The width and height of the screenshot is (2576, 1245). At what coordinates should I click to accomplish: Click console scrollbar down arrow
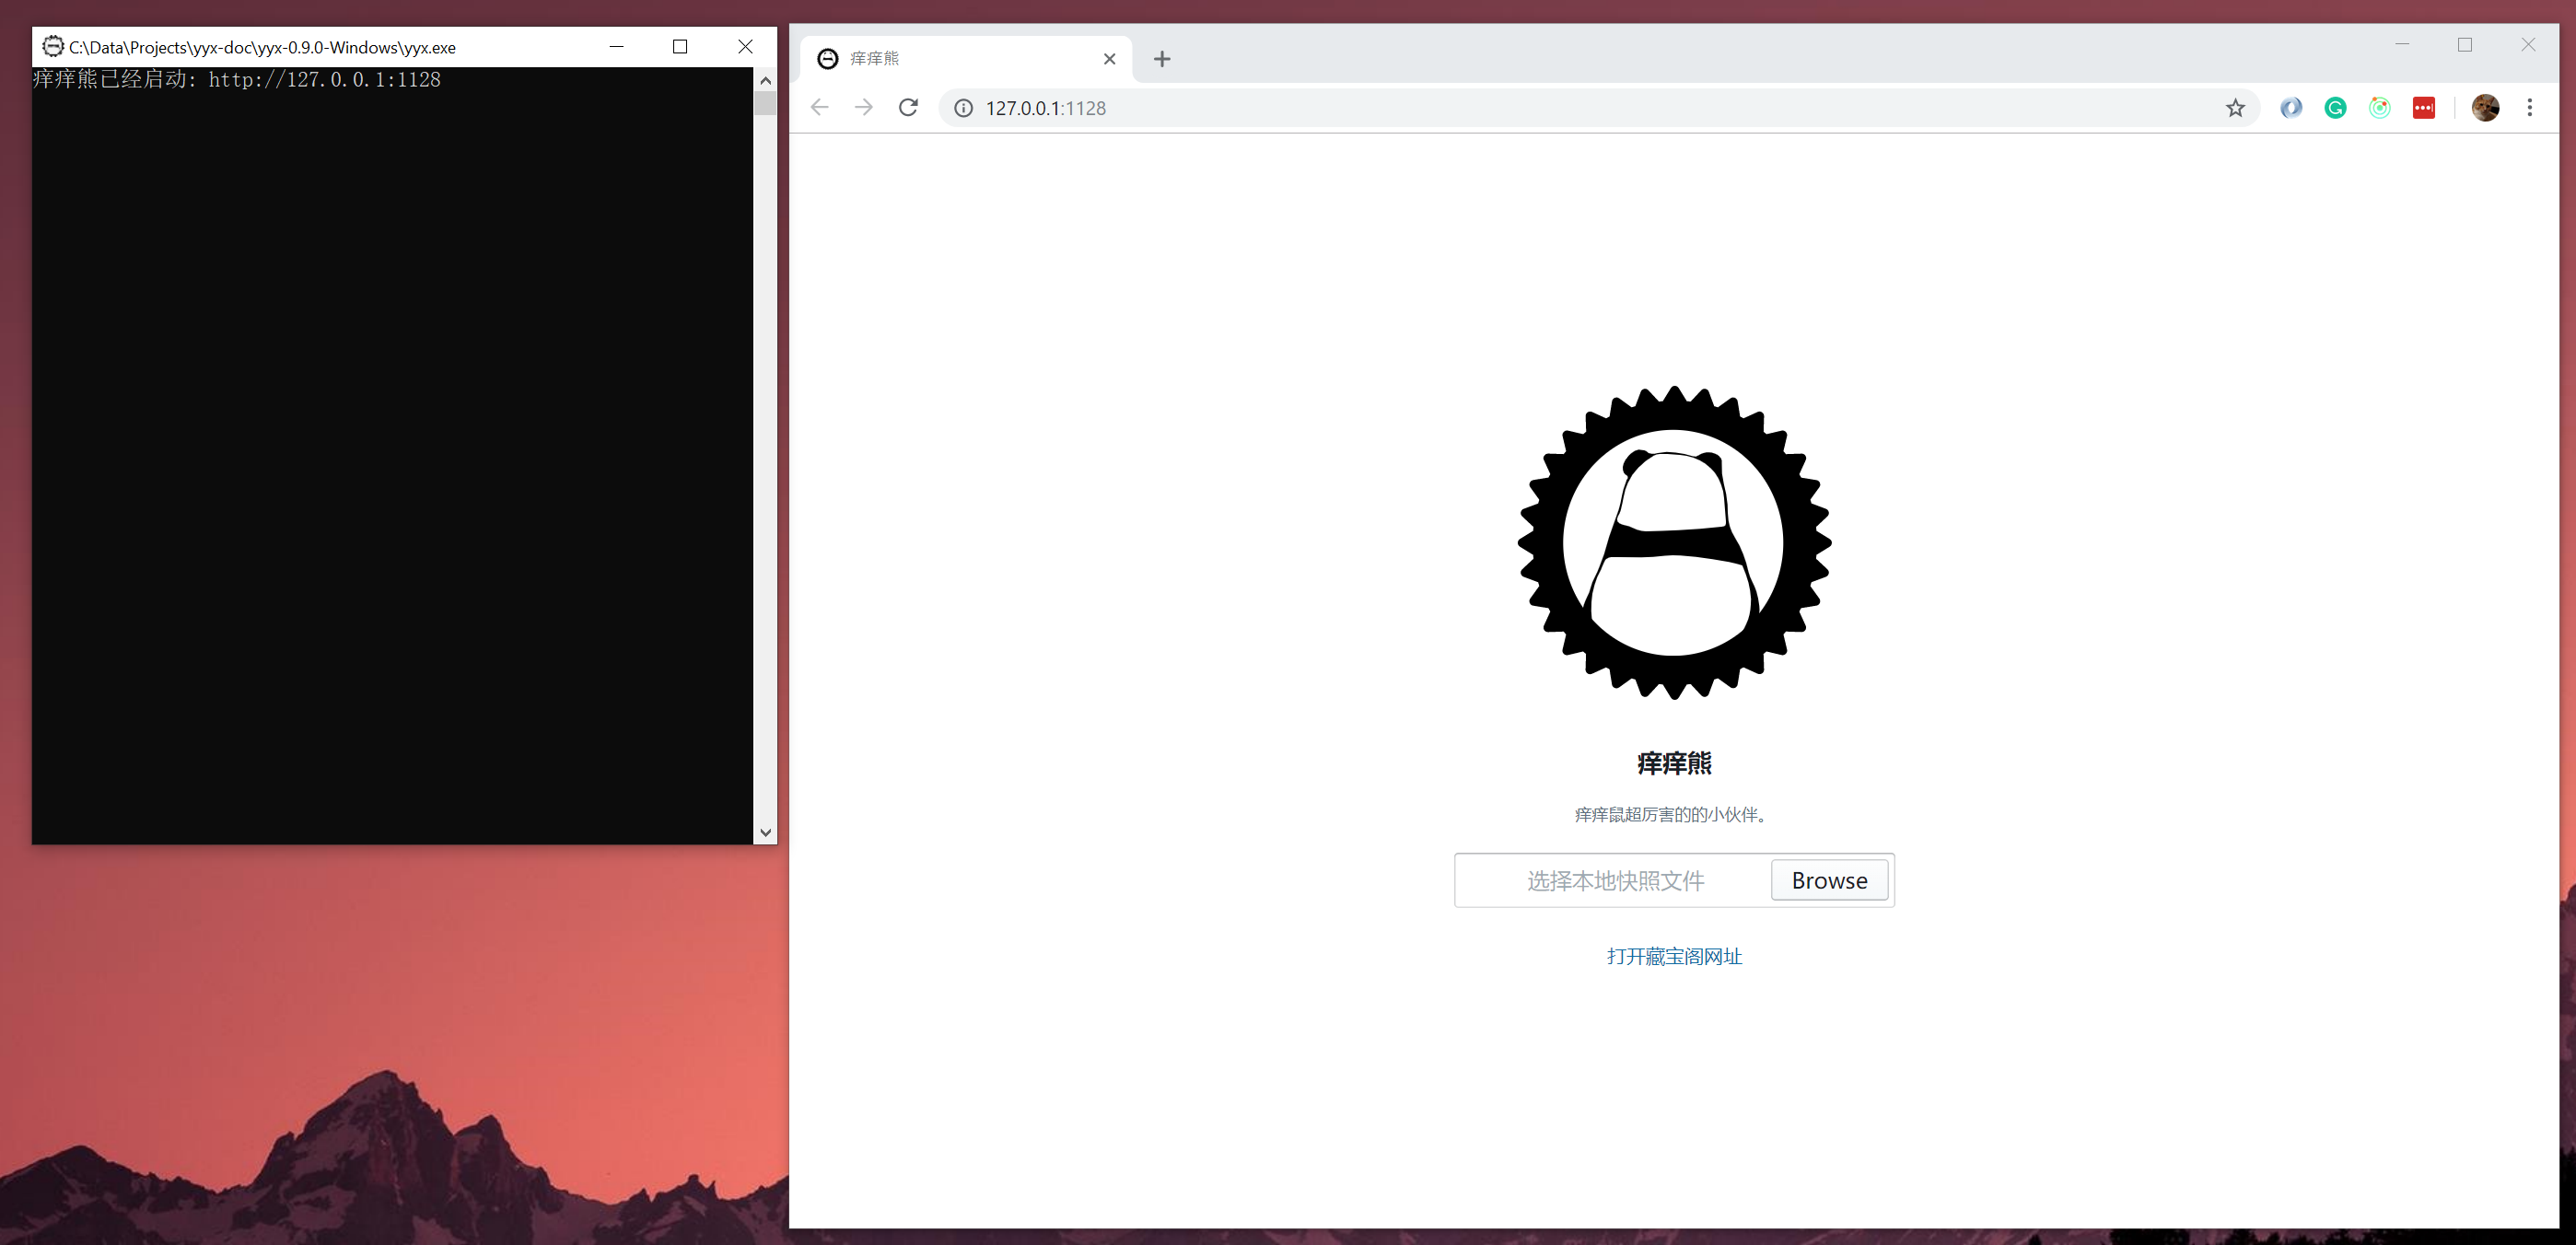tap(765, 832)
